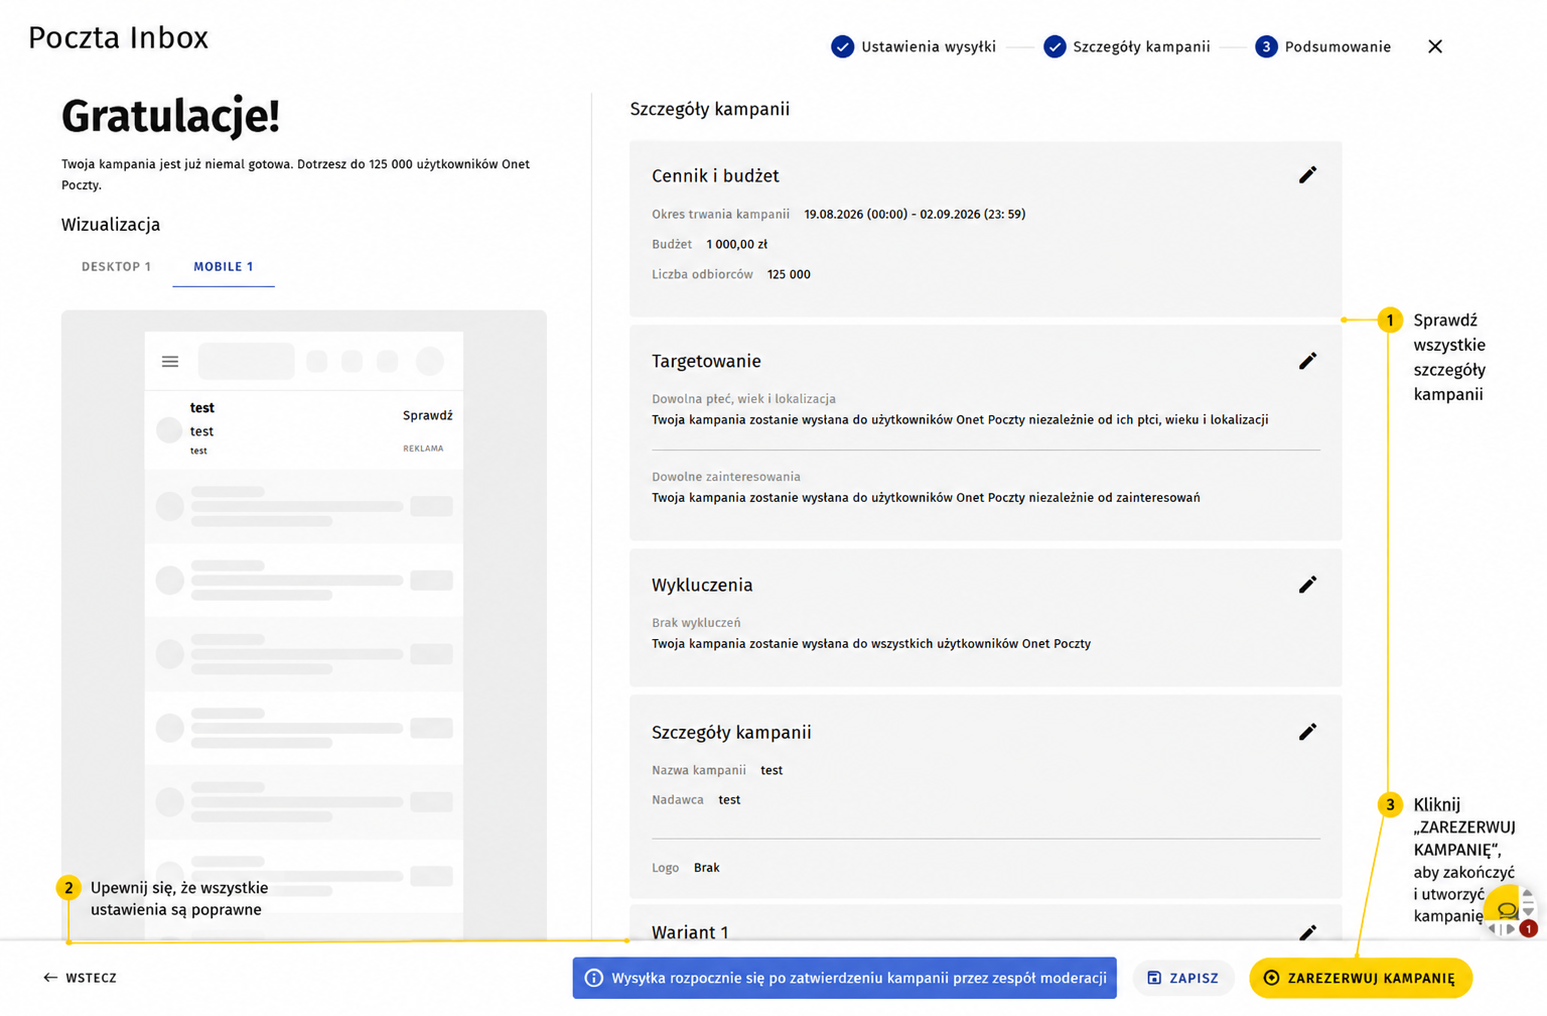The image size is (1547, 1016).
Task: Select the MOBILE 1 preview tab
Action: point(223,267)
